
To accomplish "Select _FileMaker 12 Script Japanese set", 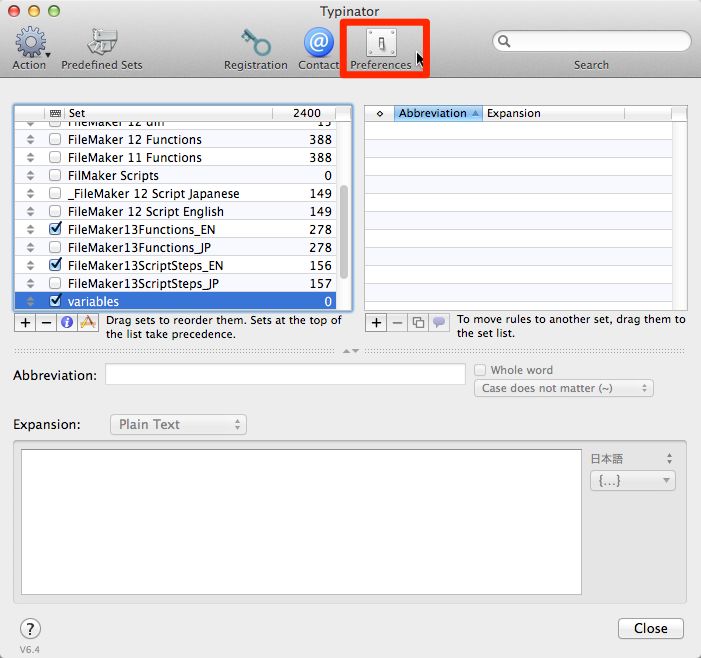I will coord(175,194).
